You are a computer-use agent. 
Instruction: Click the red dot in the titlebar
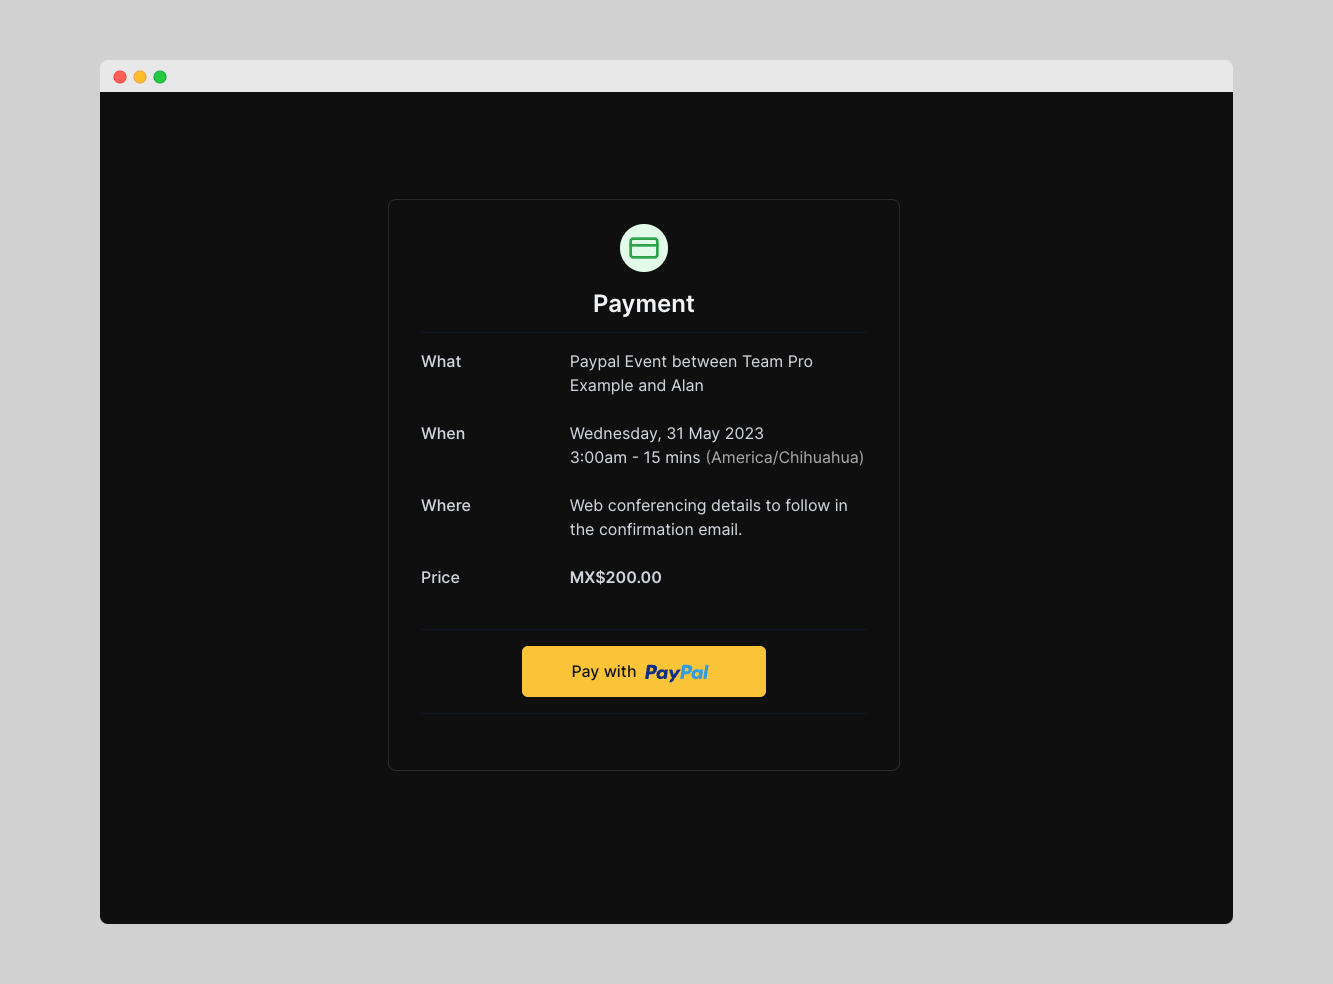coord(120,76)
